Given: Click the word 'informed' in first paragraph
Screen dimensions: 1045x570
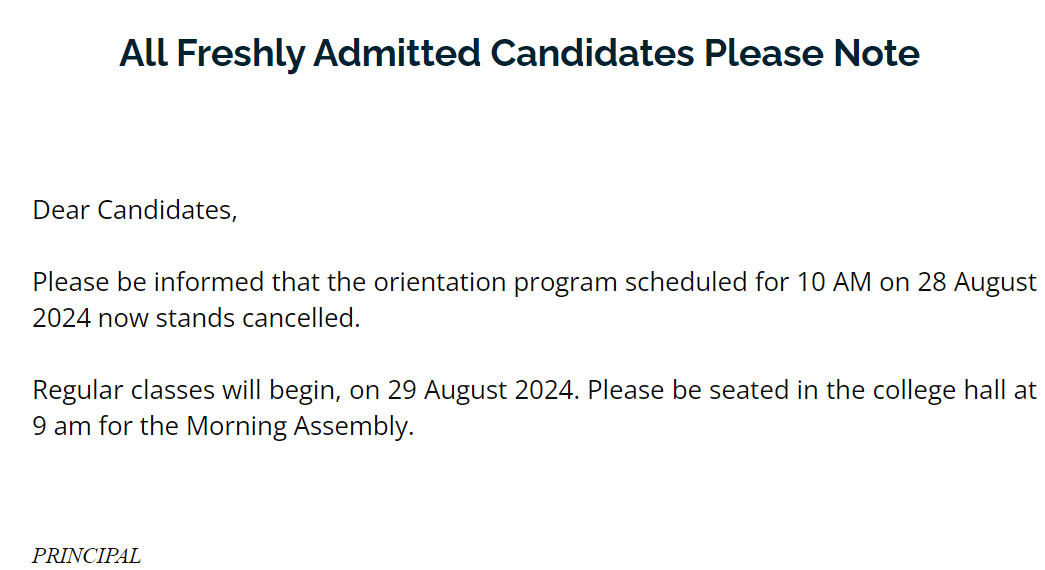Looking at the screenshot, I should click(209, 282).
